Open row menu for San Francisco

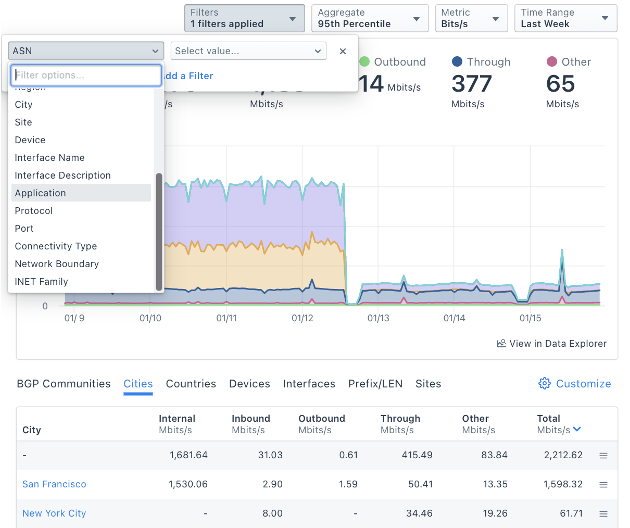(603, 484)
